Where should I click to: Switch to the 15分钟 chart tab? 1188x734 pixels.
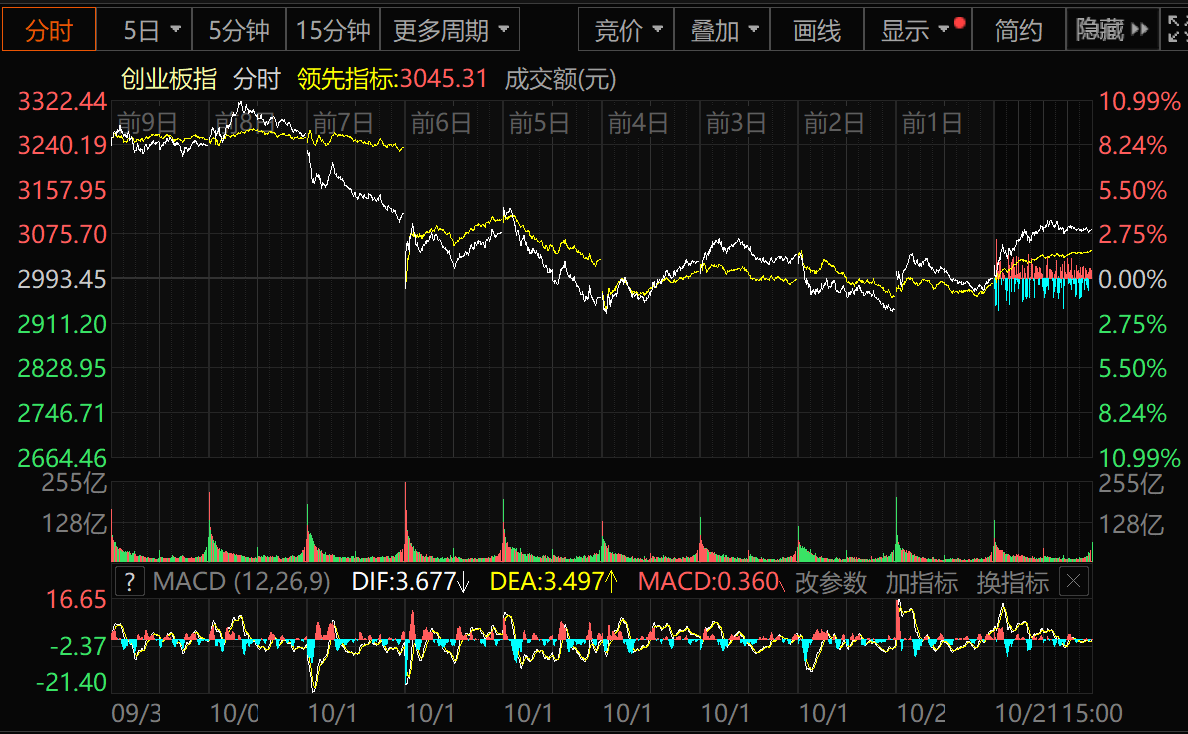[x=333, y=30]
